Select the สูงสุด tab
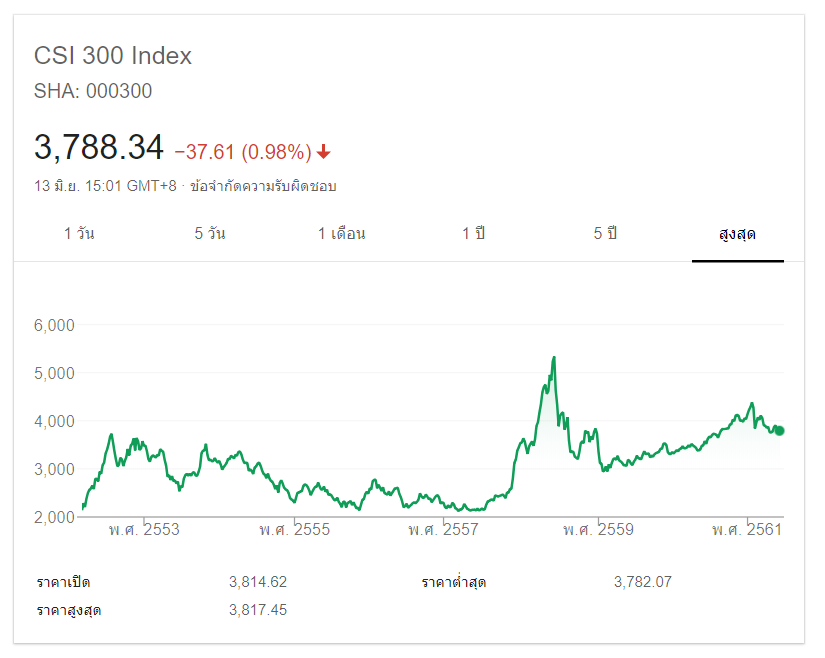Screen dimensions: 825x658 click(x=737, y=234)
